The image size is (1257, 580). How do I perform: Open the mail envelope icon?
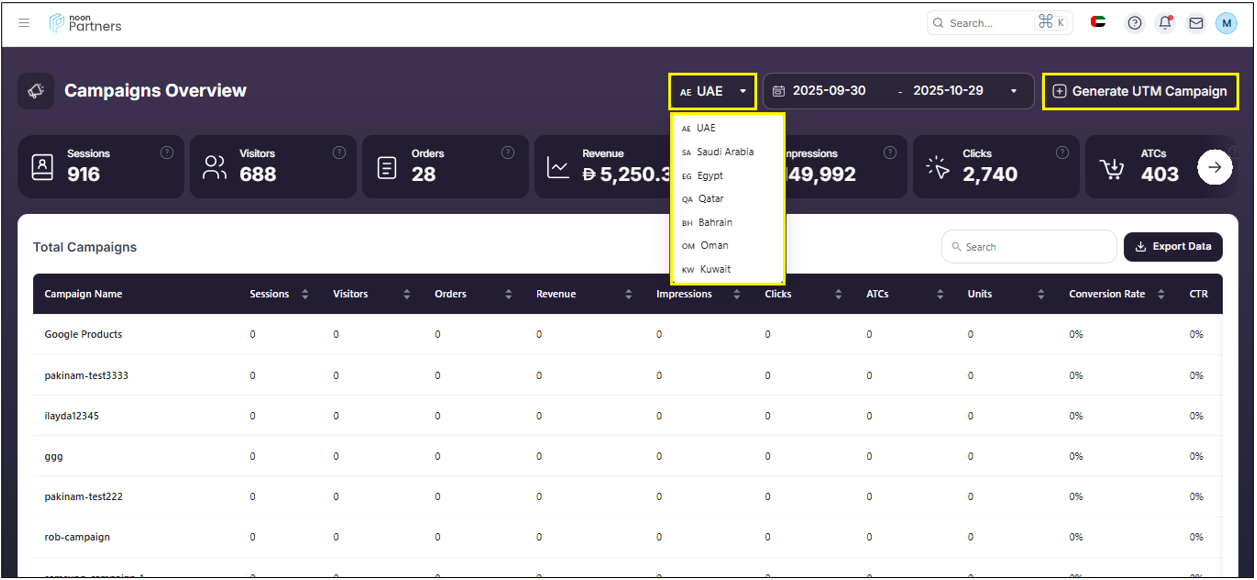pyautogui.click(x=1196, y=23)
